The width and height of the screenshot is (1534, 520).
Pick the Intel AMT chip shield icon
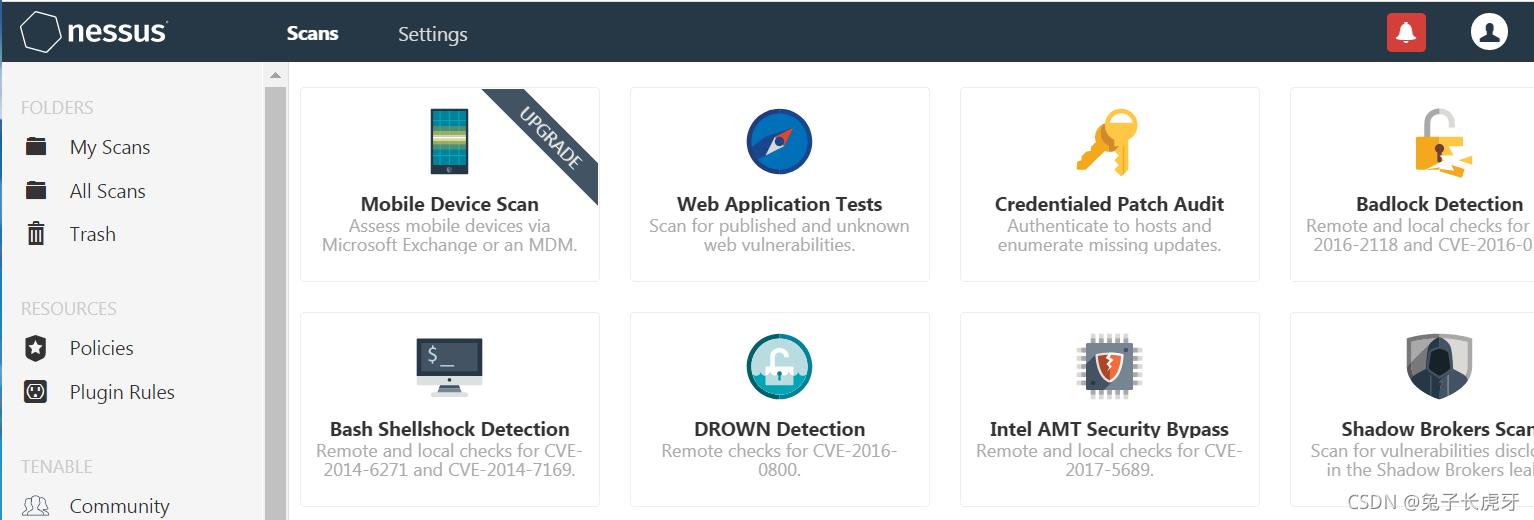(x=1109, y=367)
